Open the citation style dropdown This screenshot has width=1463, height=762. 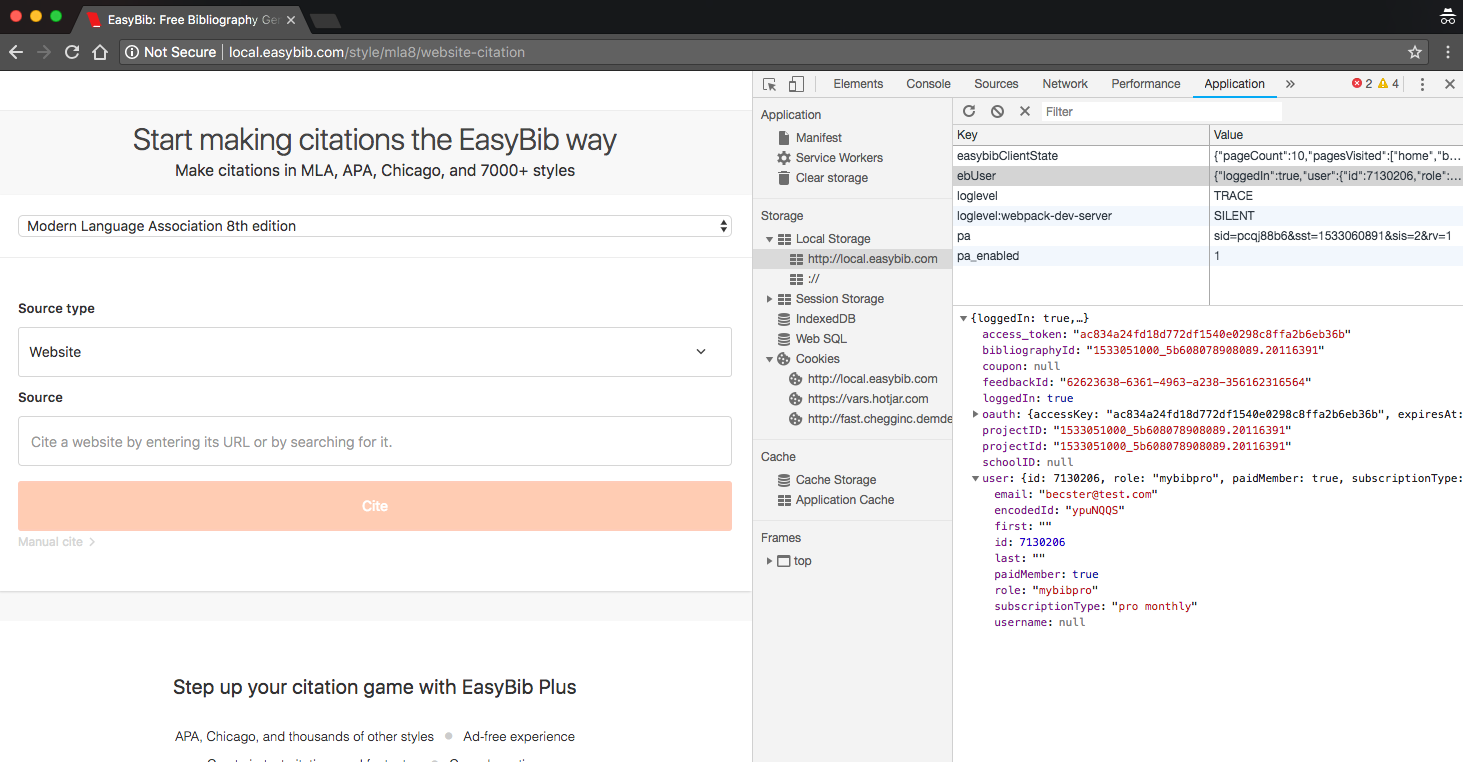[x=375, y=226]
